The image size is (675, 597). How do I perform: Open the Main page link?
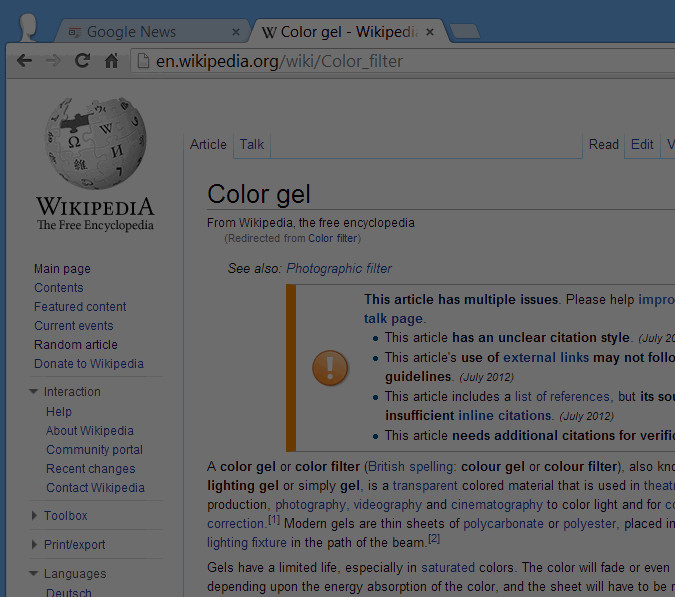point(62,269)
